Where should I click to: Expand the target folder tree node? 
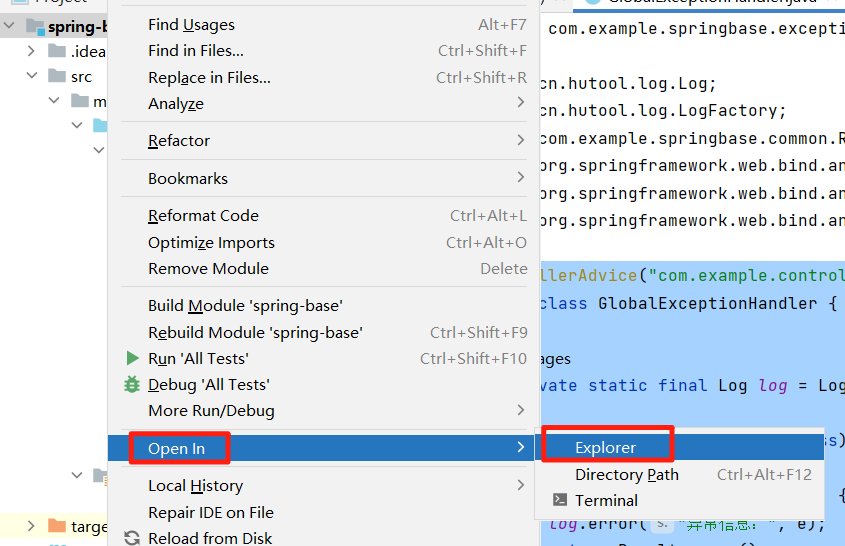[31, 526]
